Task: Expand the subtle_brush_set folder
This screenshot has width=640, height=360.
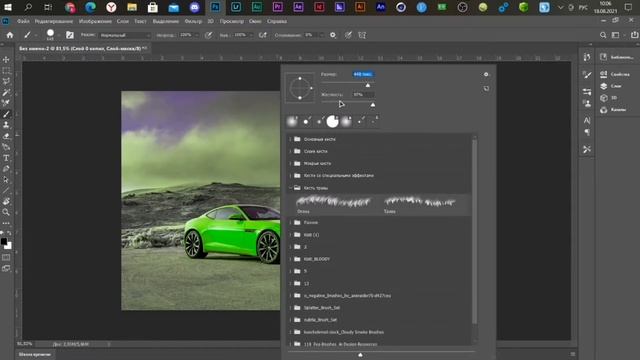Action: tap(290, 320)
